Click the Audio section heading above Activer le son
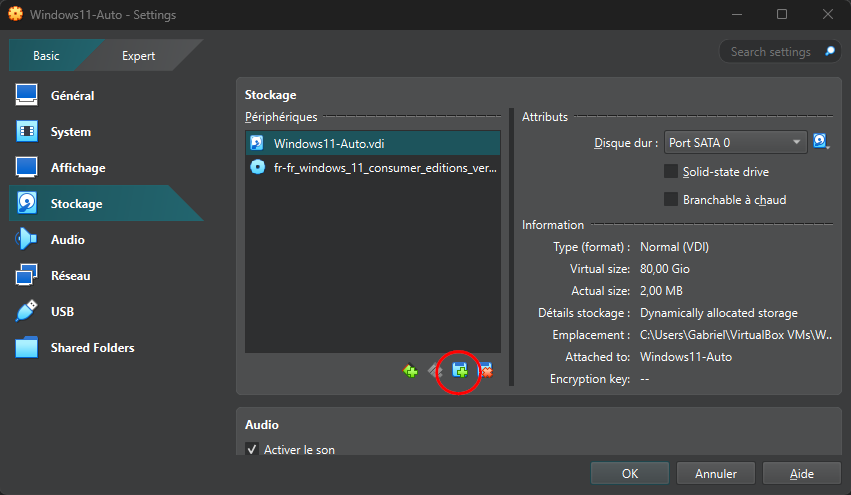The width and height of the screenshot is (851, 495). click(262, 424)
